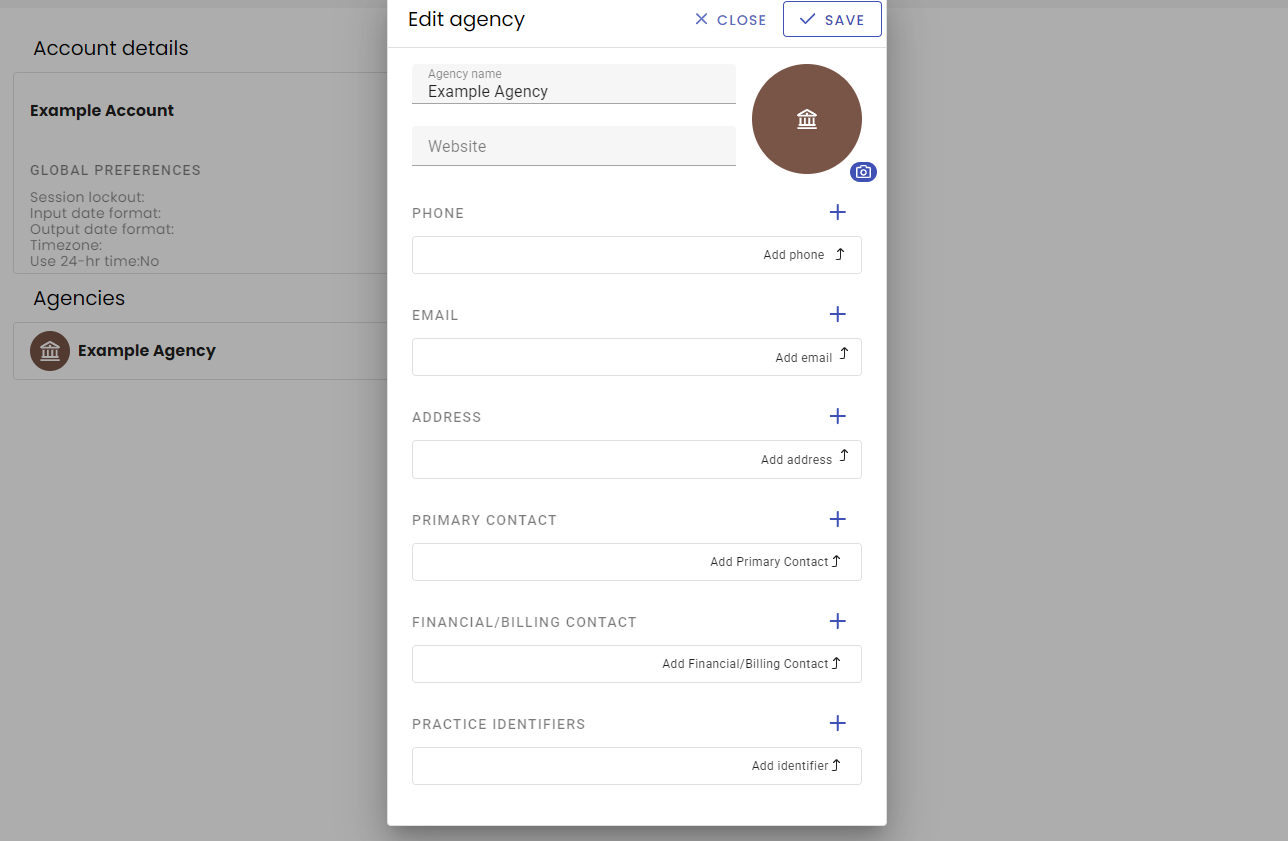Click the Example Agency bank icon in Agencies list
The width and height of the screenshot is (1288, 841).
point(50,351)
